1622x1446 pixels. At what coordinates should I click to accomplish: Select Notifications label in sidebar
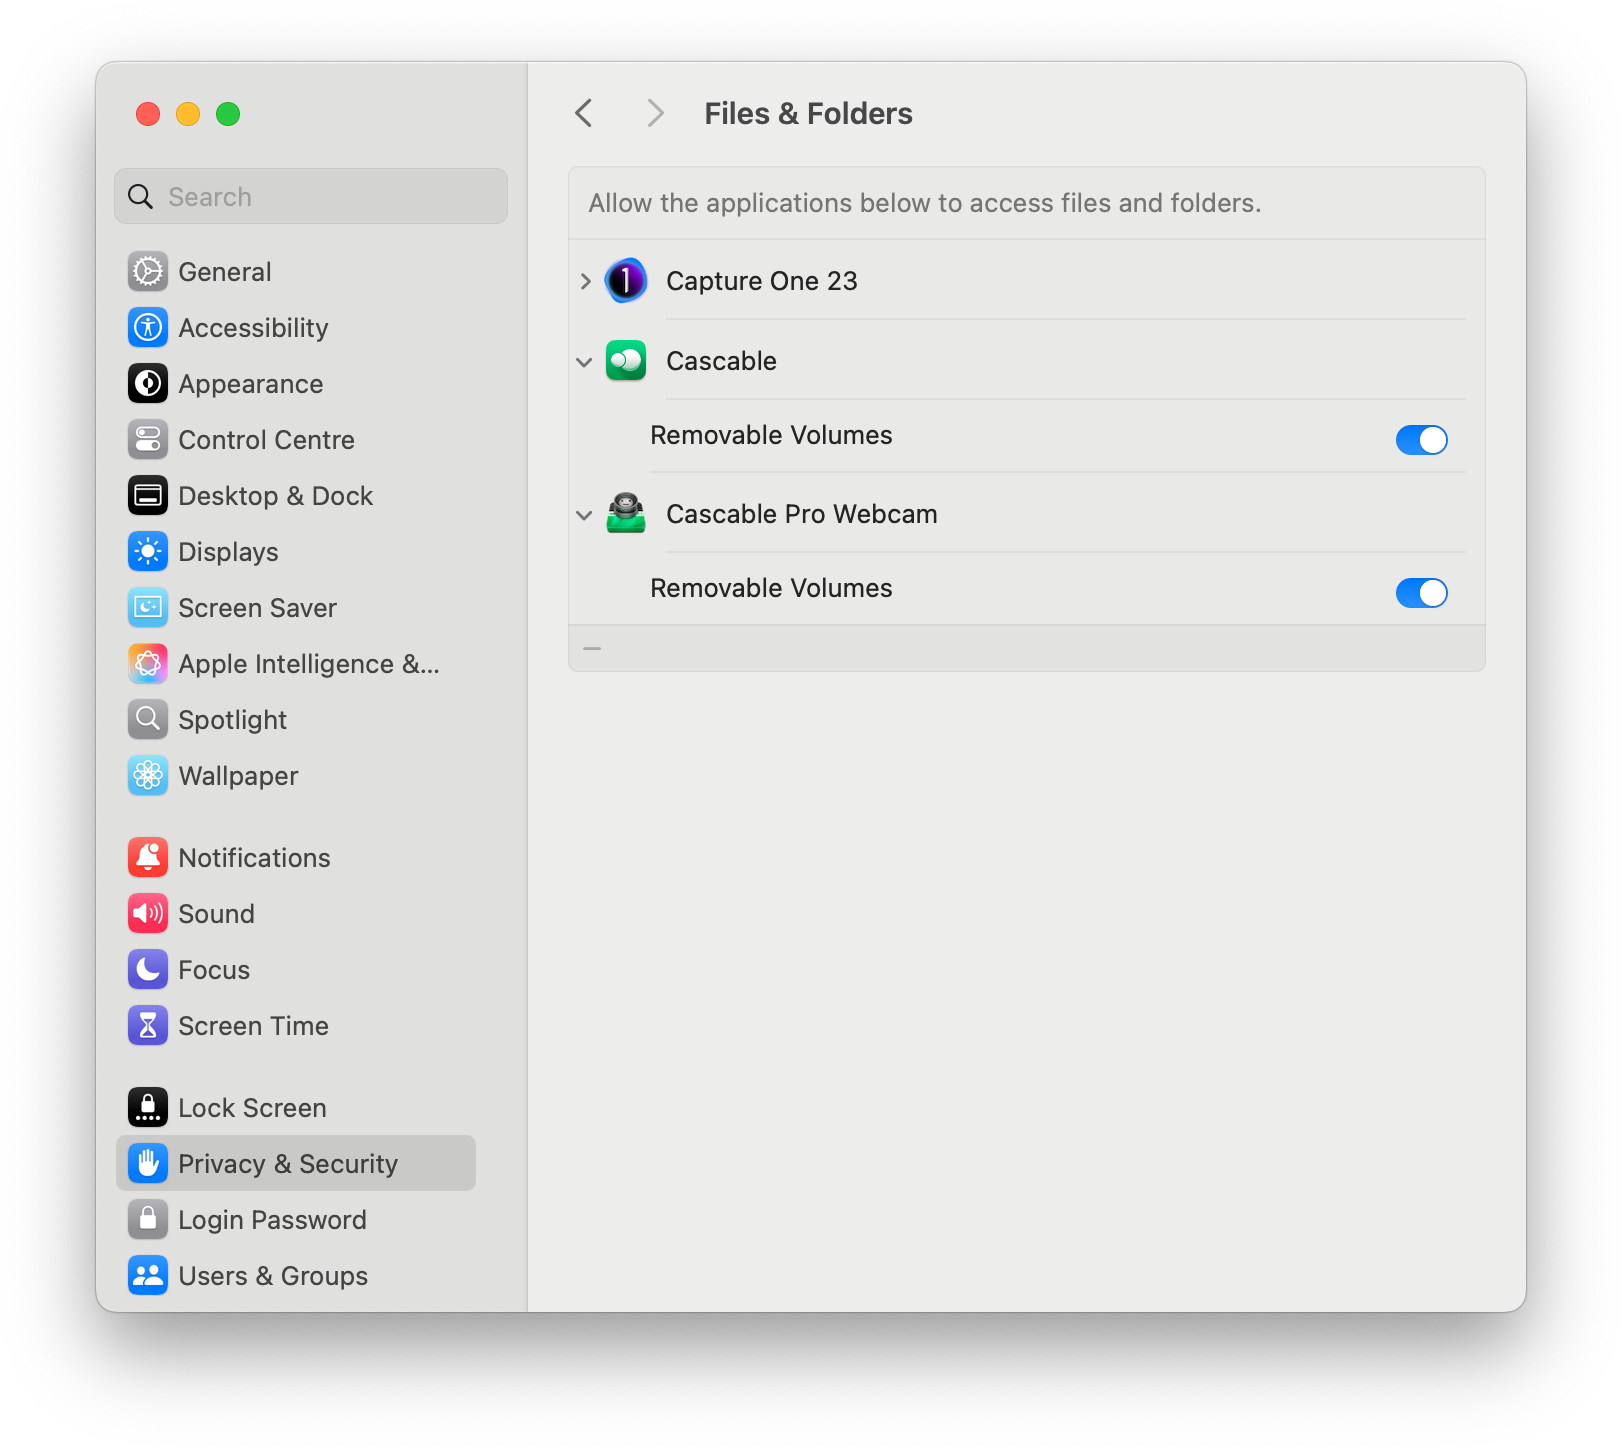[x=254, y=858]
